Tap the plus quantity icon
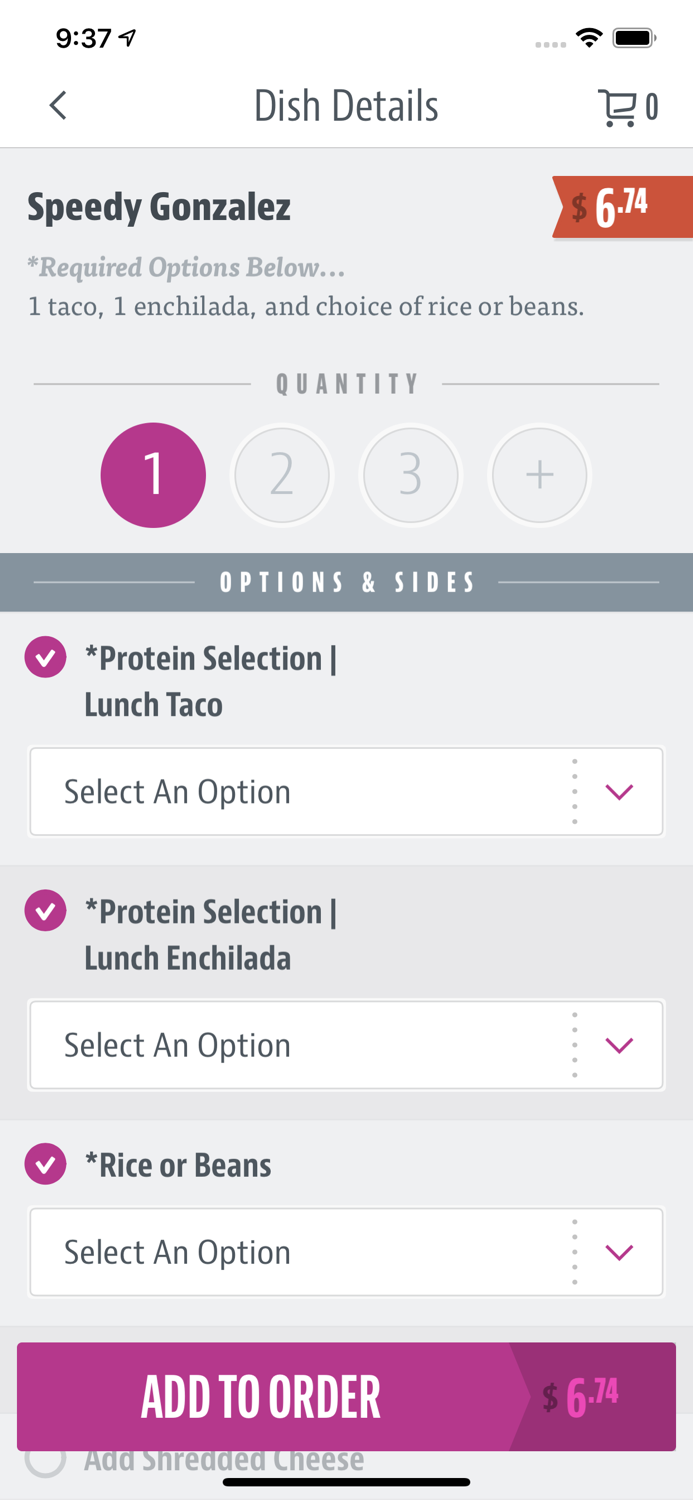The width and height of the screenshot is (693, 1500). pyautogui.click(x=540, y=475)
